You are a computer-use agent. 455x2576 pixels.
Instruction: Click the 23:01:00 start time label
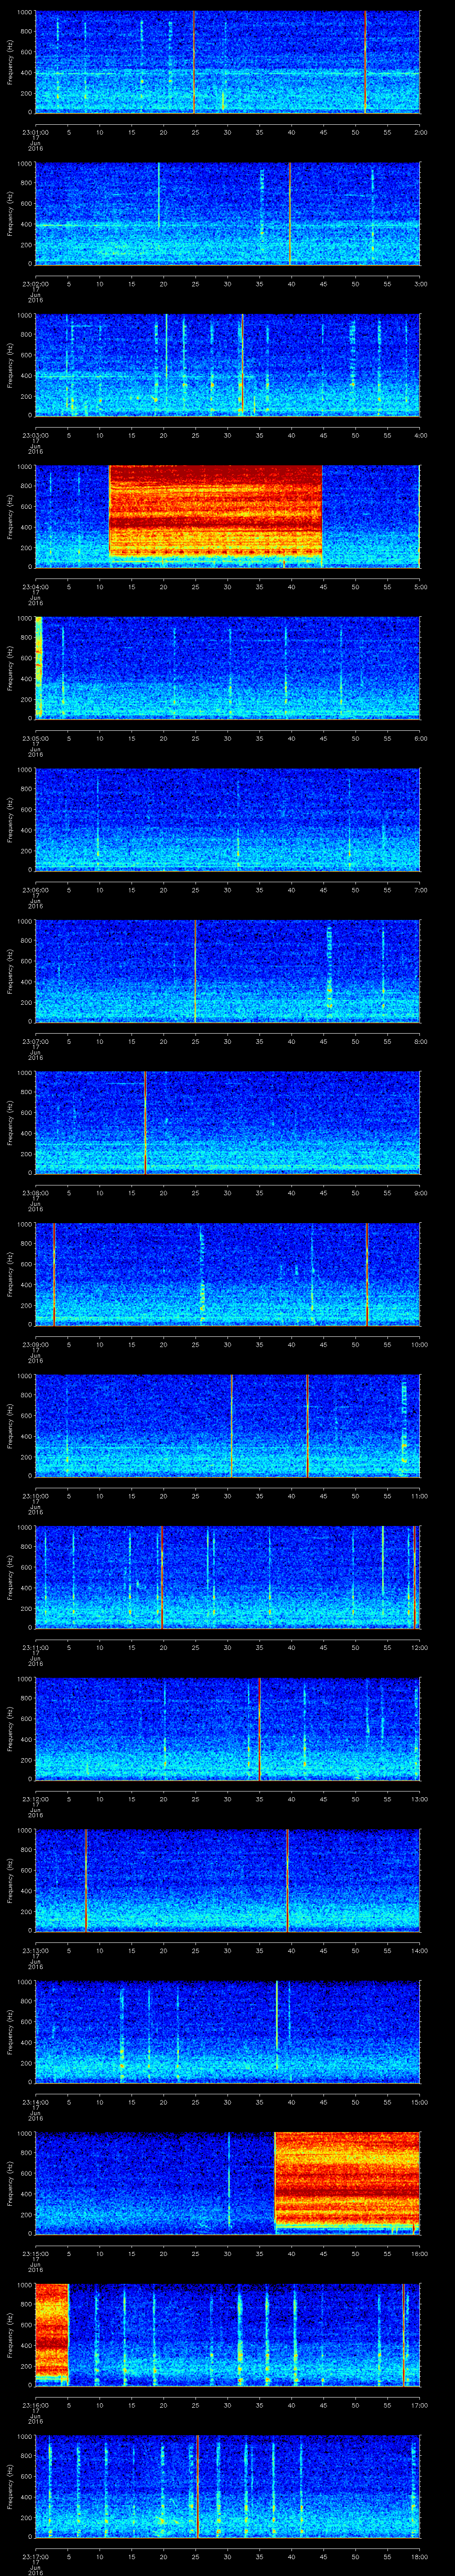pyautogui.click(x=35, y=132)
